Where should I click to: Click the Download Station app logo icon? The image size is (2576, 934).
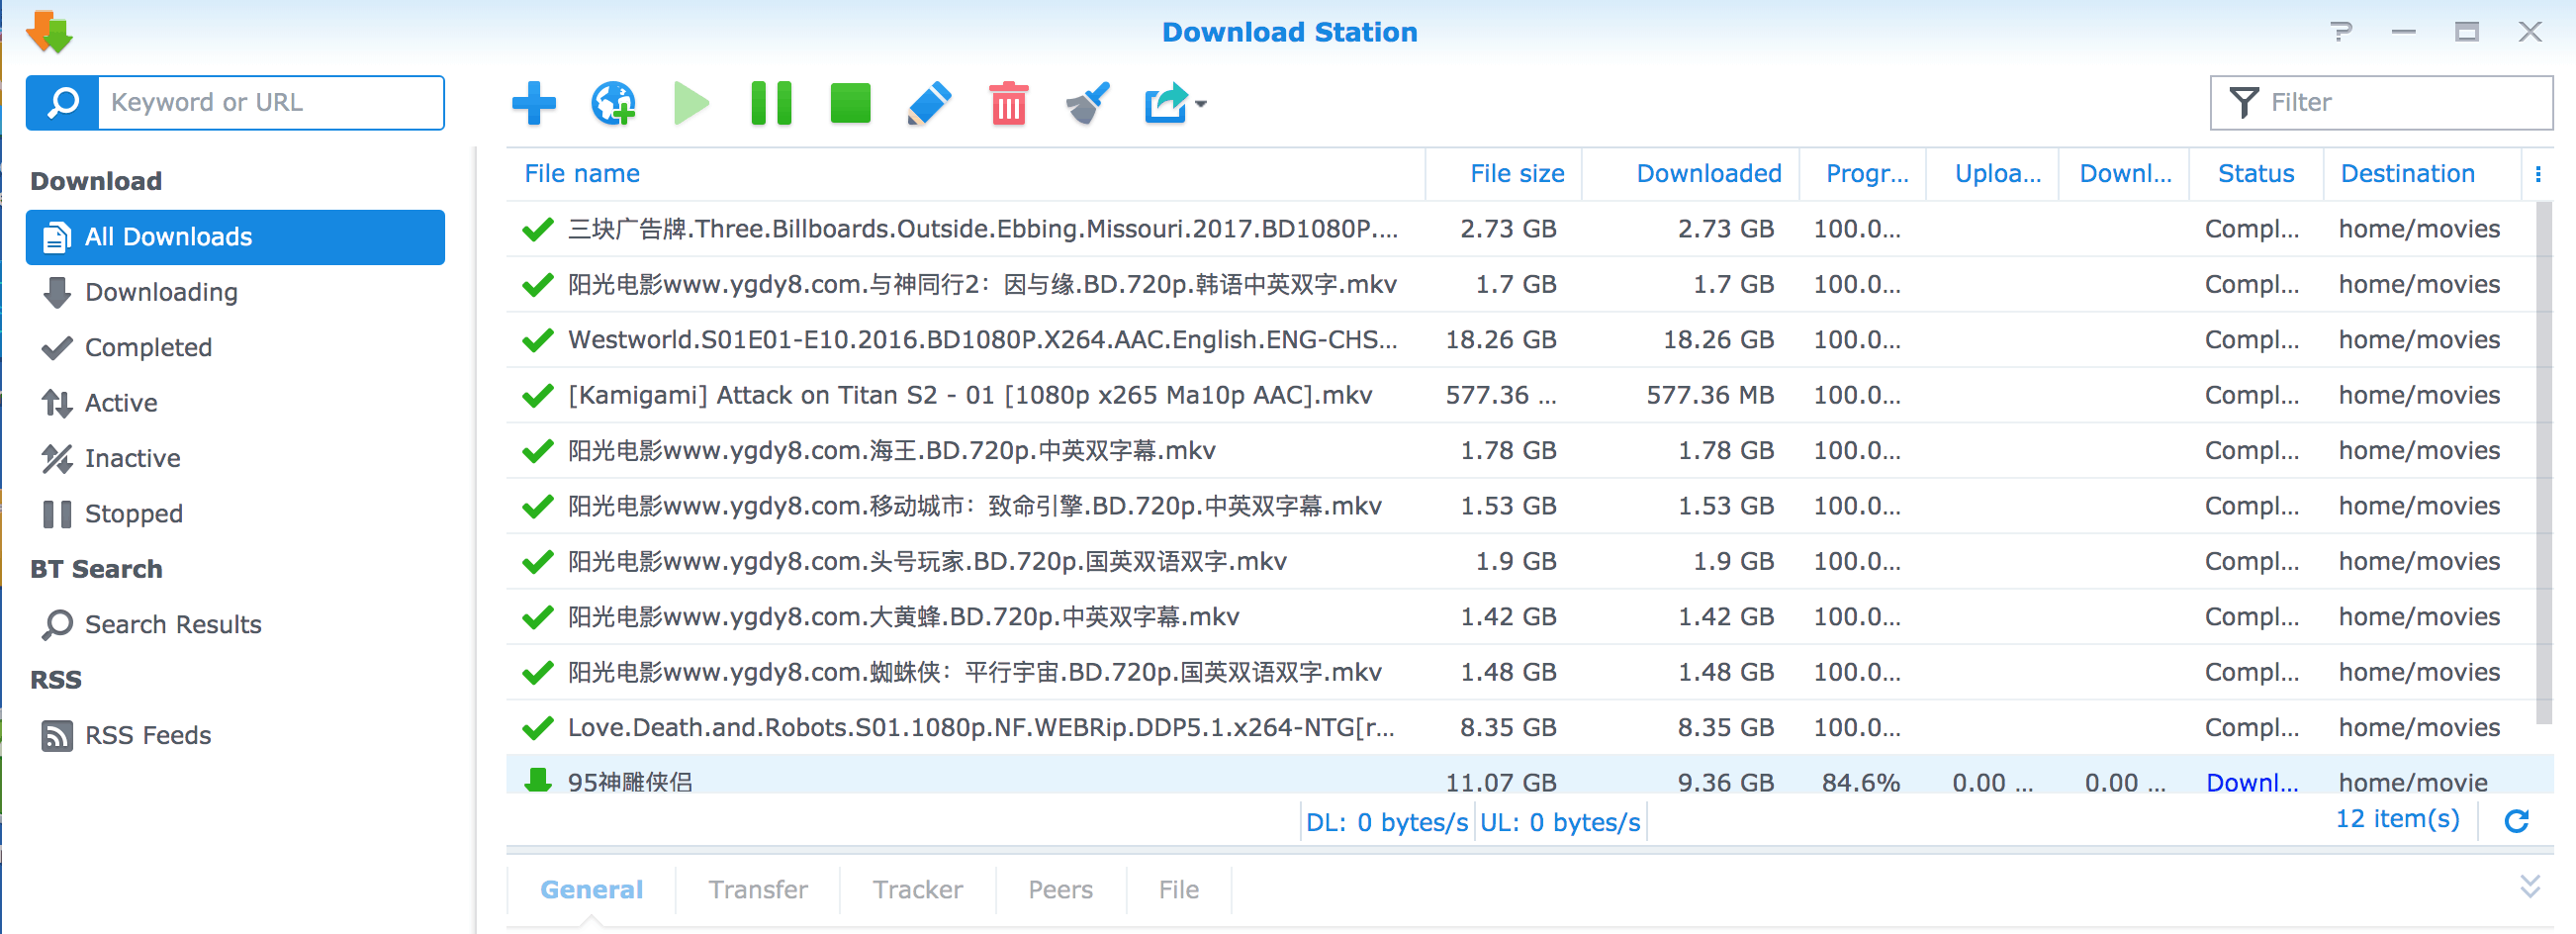tap(49, 32)
